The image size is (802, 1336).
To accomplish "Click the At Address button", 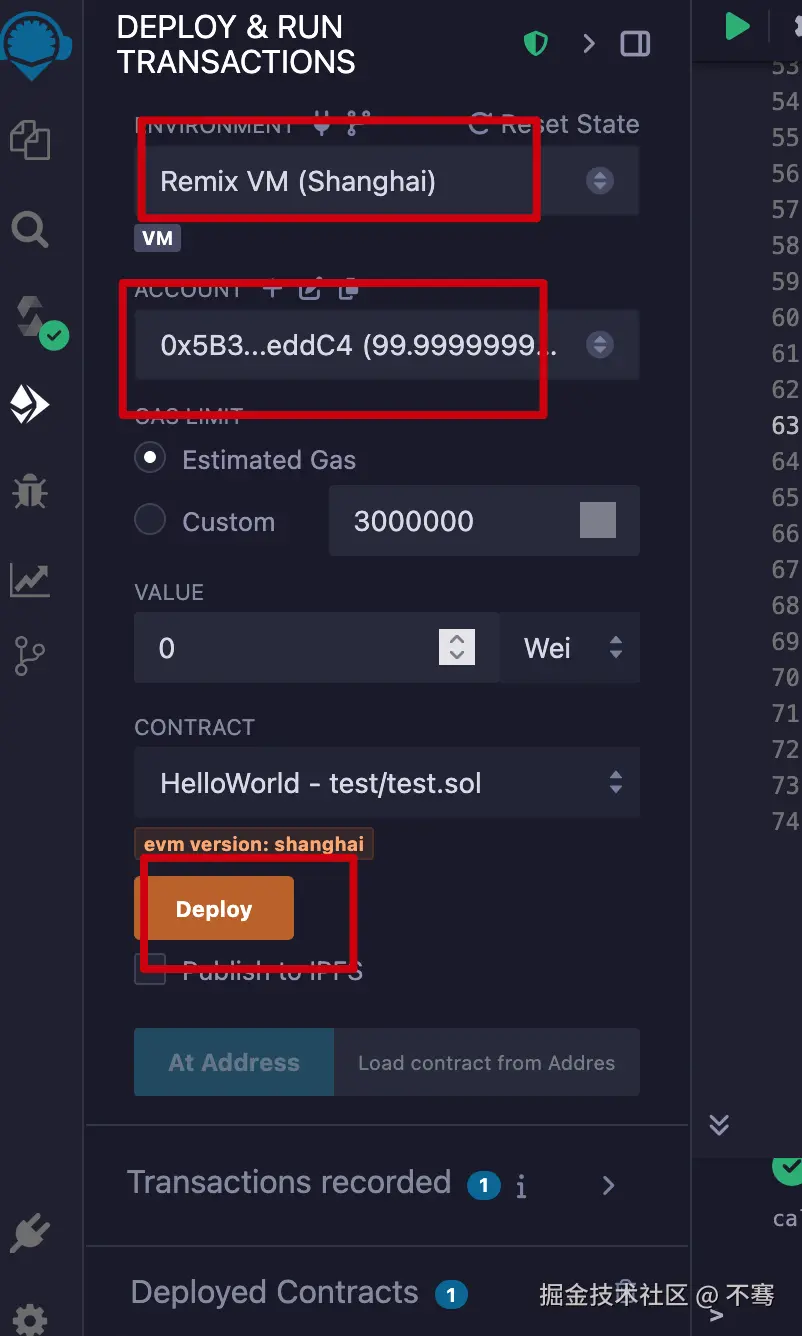I will pyautogui.click(x=234, y=1062).
